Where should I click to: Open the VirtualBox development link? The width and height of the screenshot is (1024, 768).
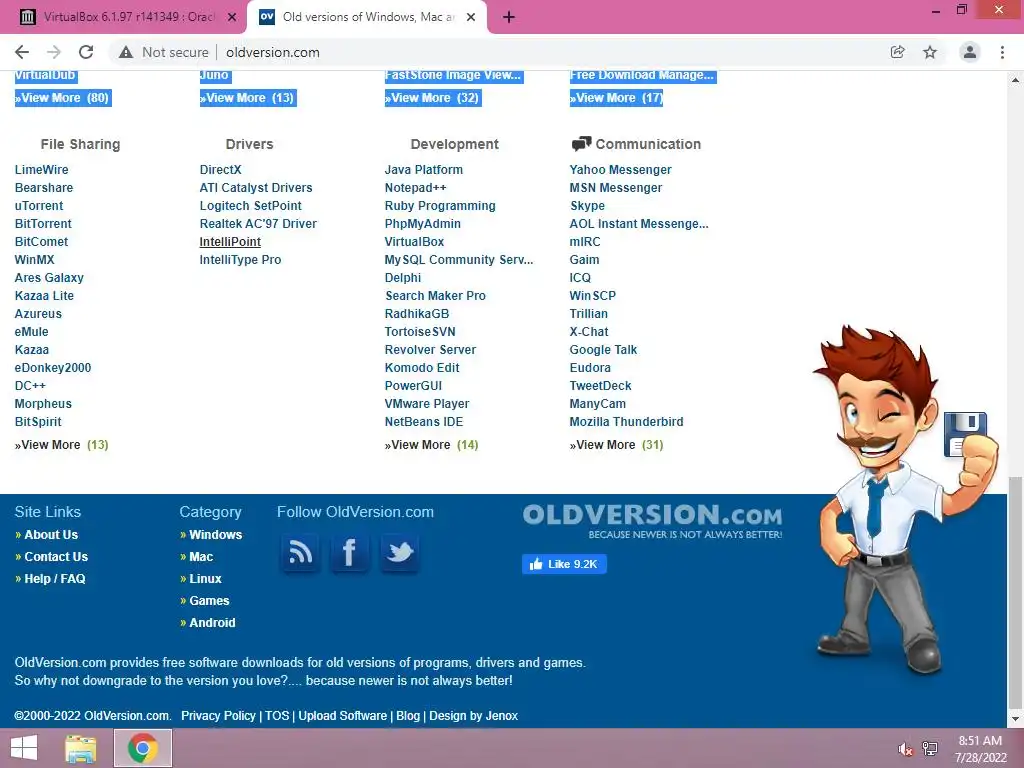point(414,242)
